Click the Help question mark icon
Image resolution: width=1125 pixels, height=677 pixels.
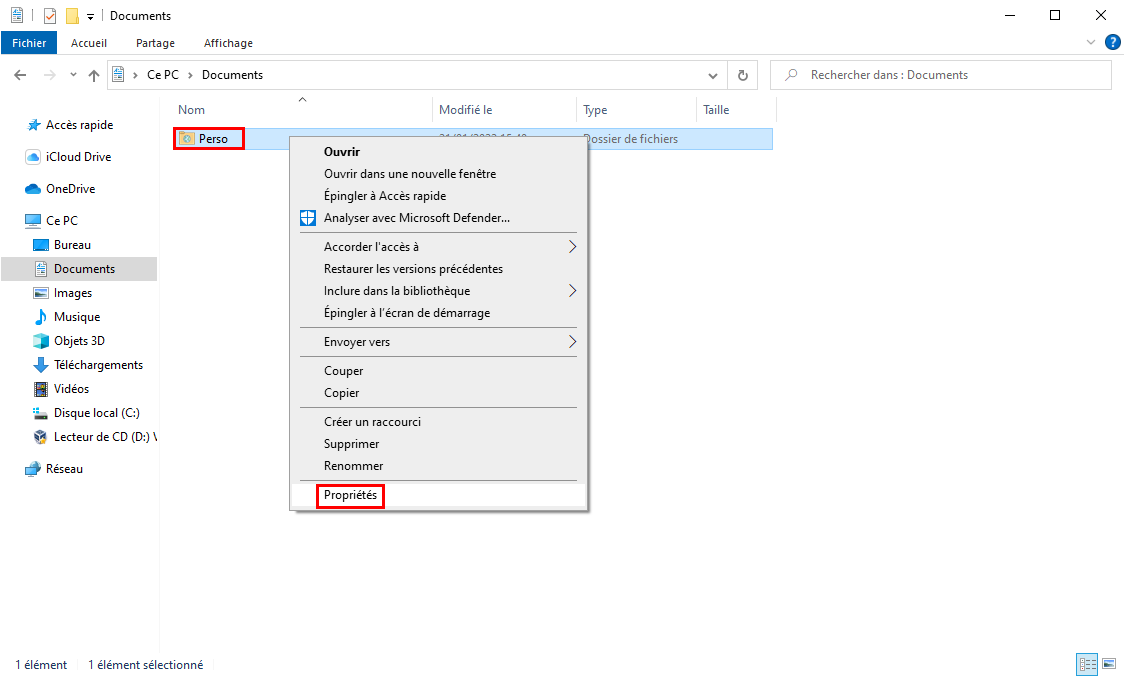1113,42
